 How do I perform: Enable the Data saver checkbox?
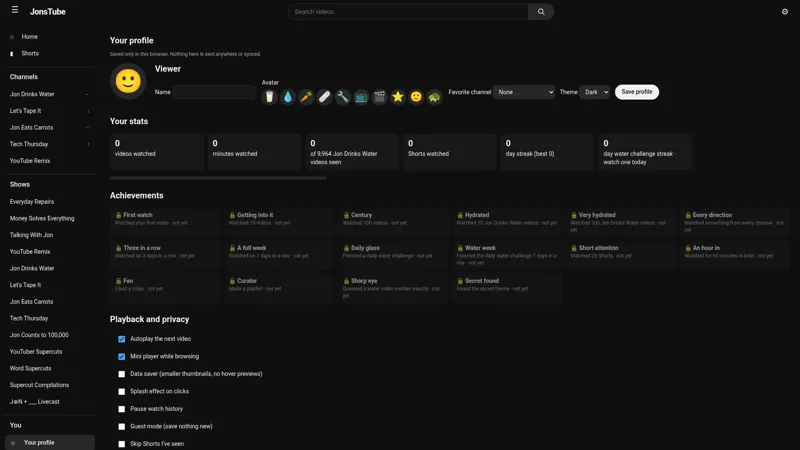121,374
